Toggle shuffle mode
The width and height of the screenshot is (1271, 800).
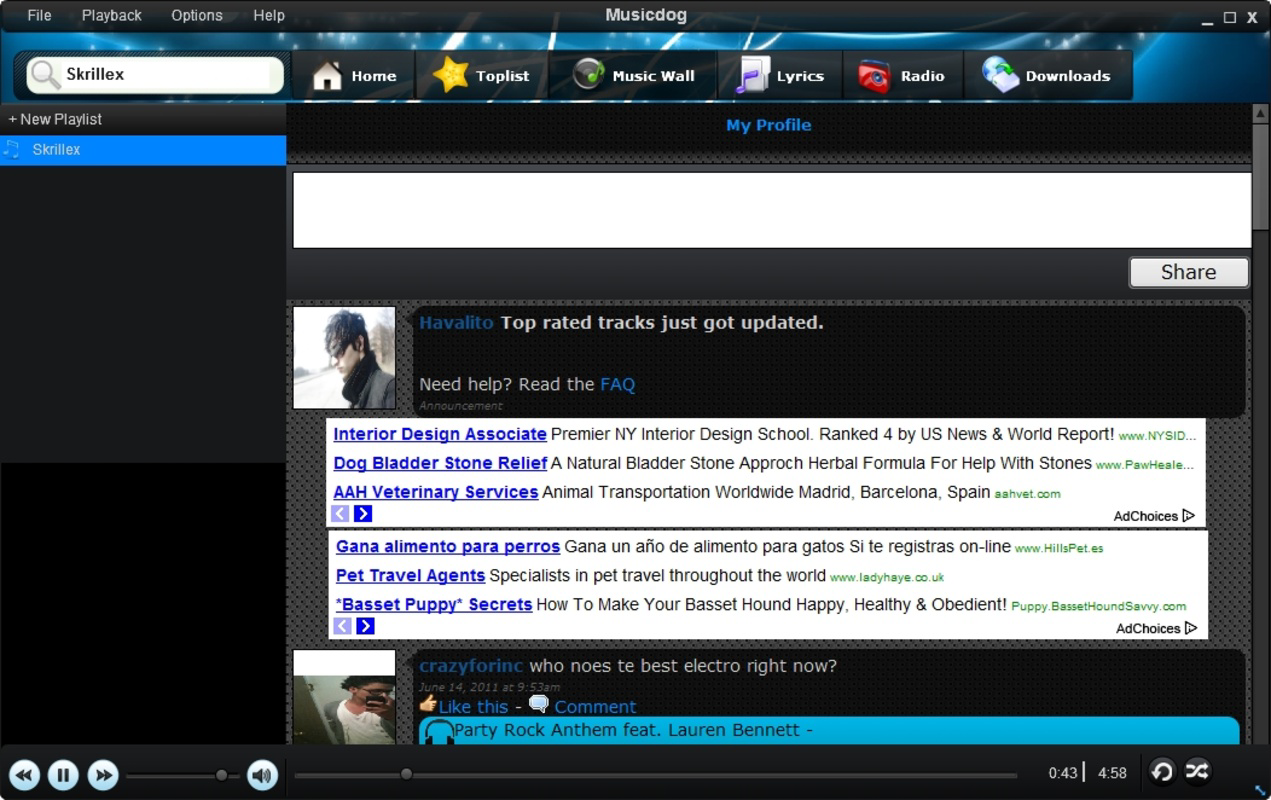coord(1197,771)
